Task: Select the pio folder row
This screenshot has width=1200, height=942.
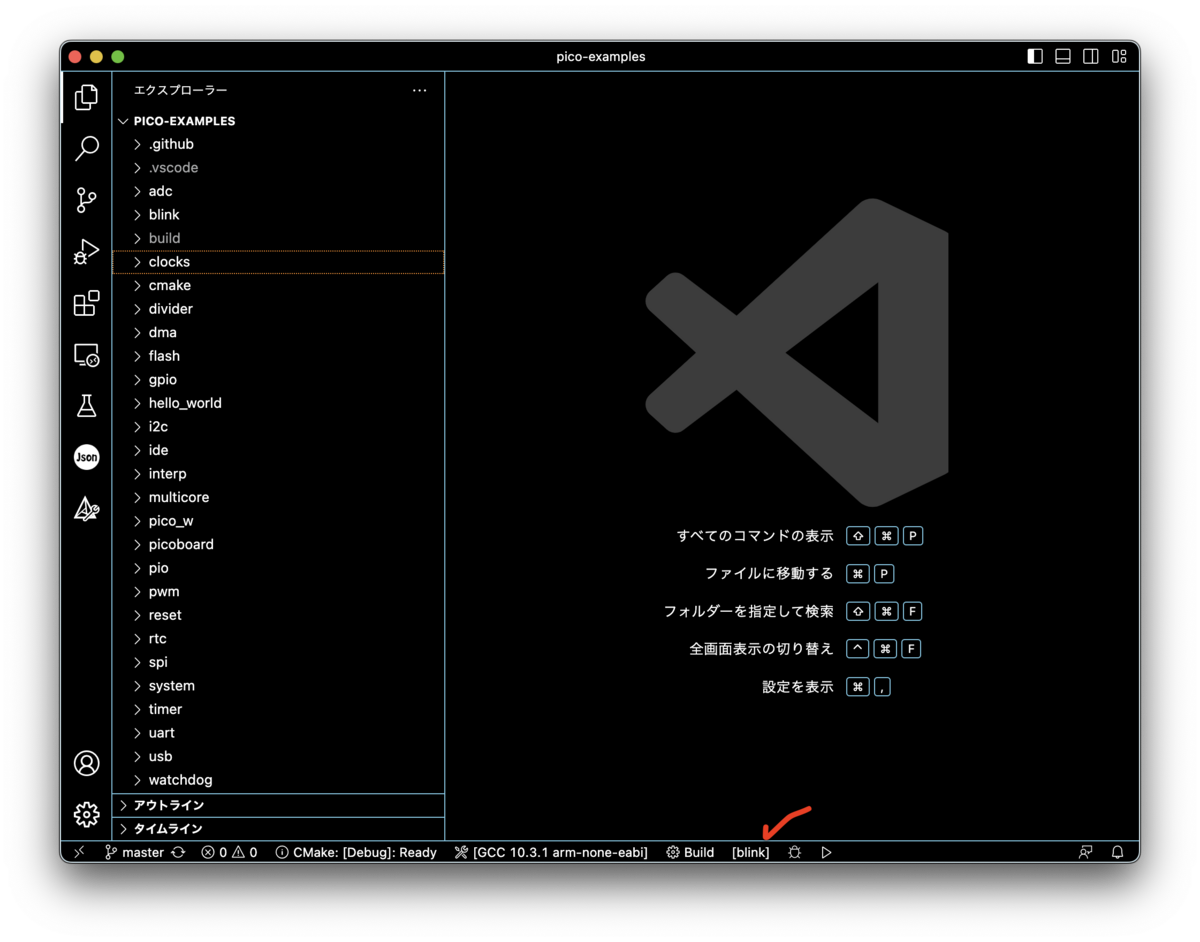Action: tap(278, 568)
